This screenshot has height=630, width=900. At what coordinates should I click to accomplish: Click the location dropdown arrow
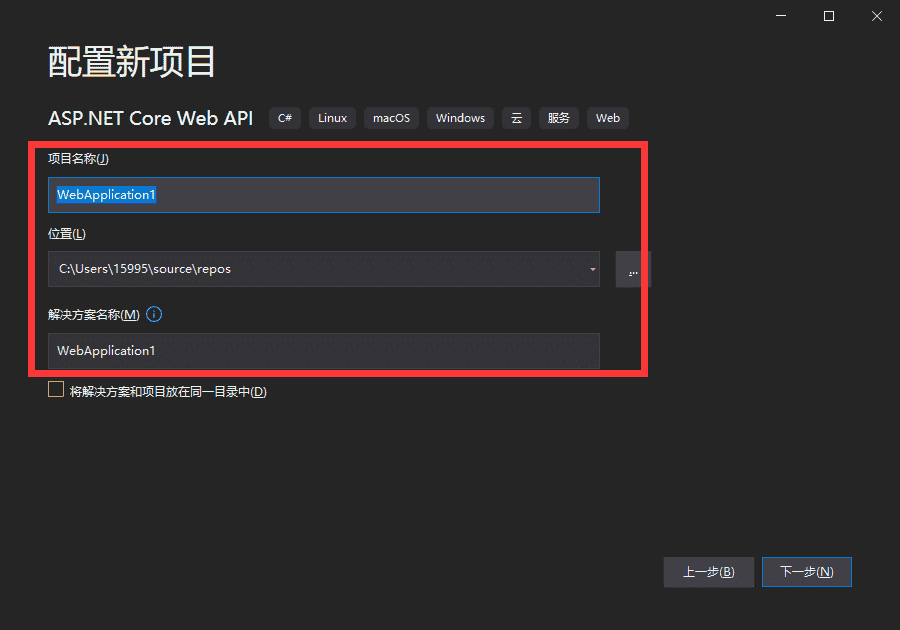590,268
